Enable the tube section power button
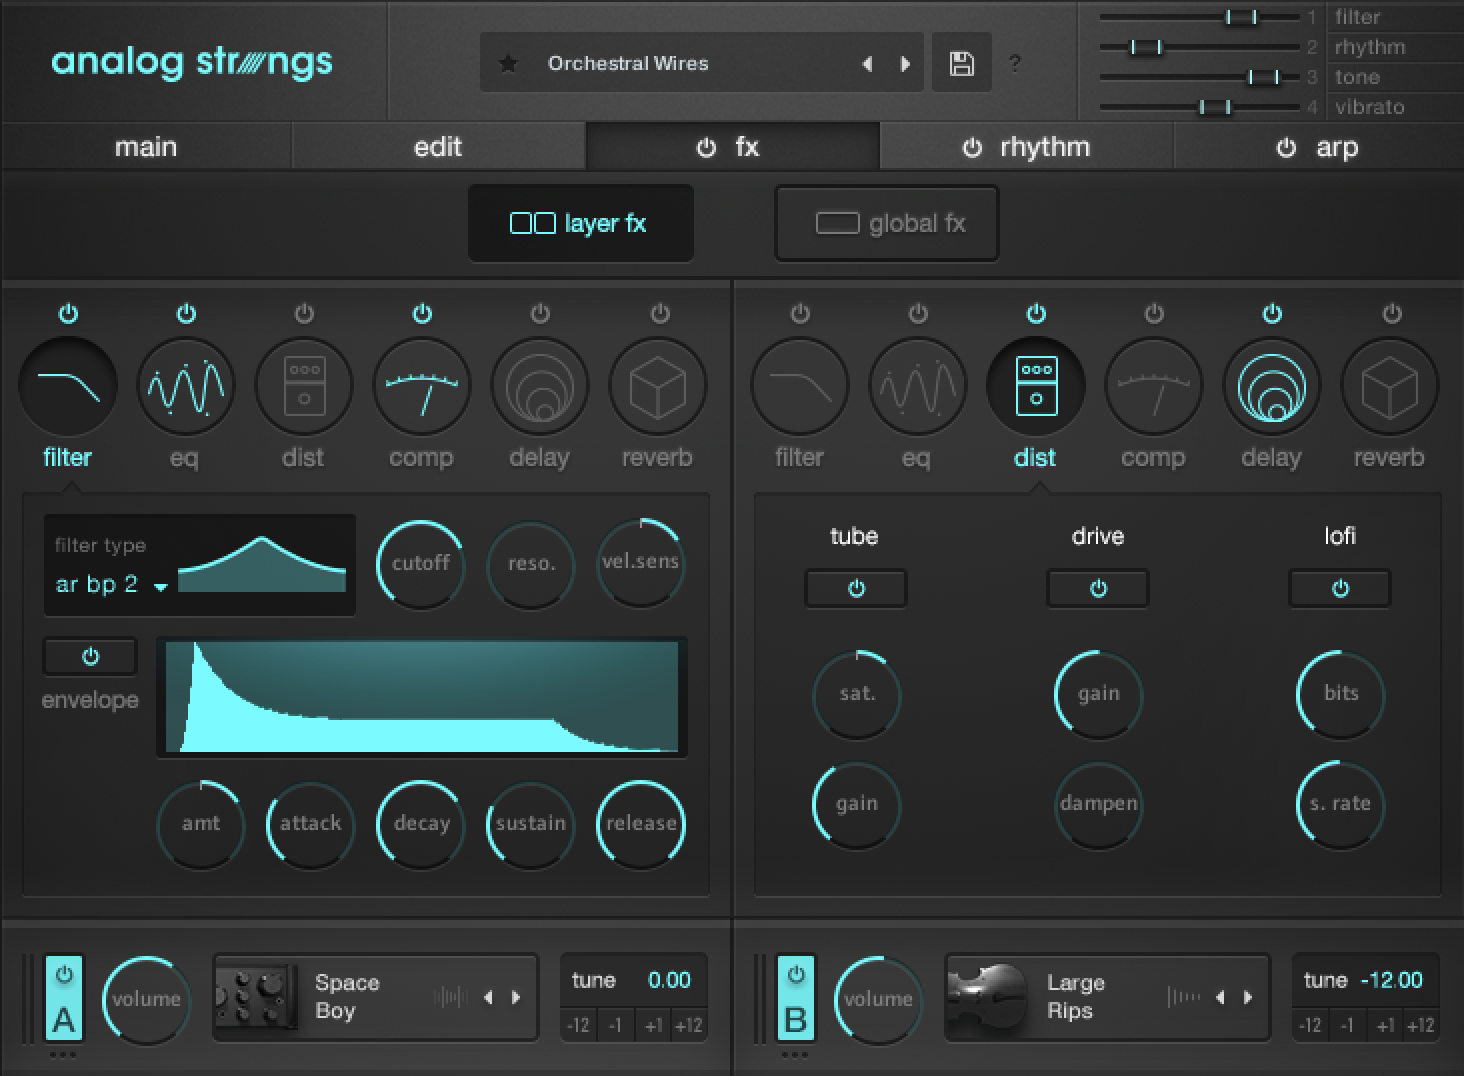Image resolution: width=1464 pixels, height=1076 pixels. 855,588
